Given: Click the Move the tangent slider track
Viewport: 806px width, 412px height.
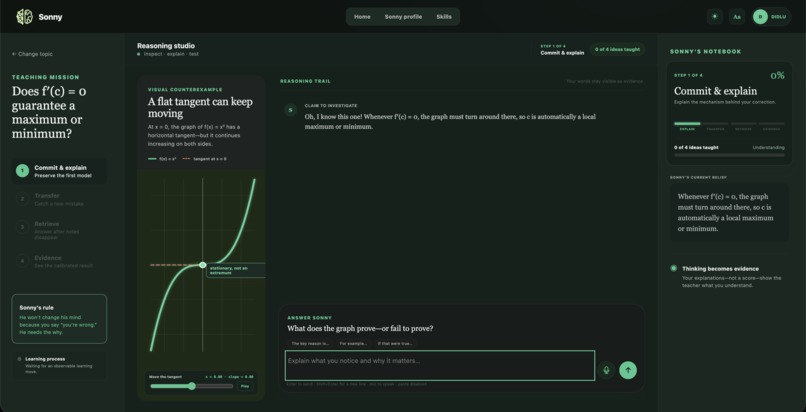Looking at the screenshot, I should click(192, 386).
